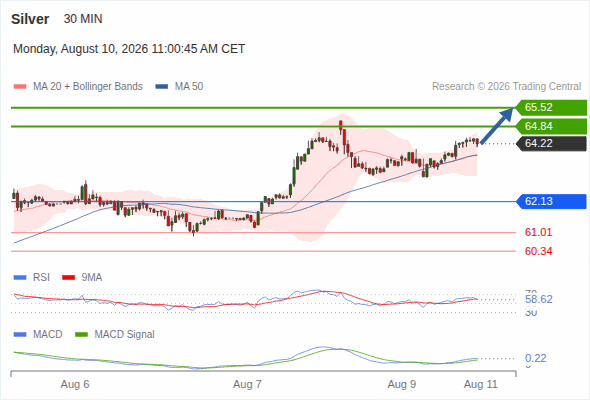Click the red 9MA legend swatch
This screenshot has height=400, width=590.
68,278
